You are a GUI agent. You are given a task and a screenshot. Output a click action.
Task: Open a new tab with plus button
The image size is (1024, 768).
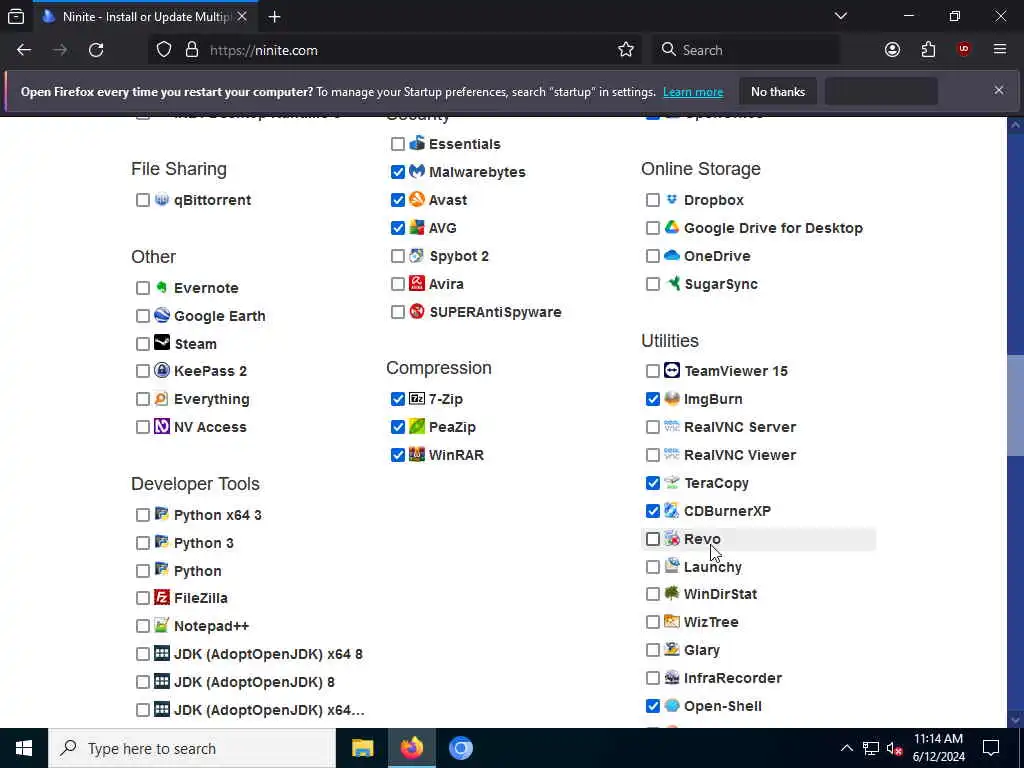coord(274,17)
